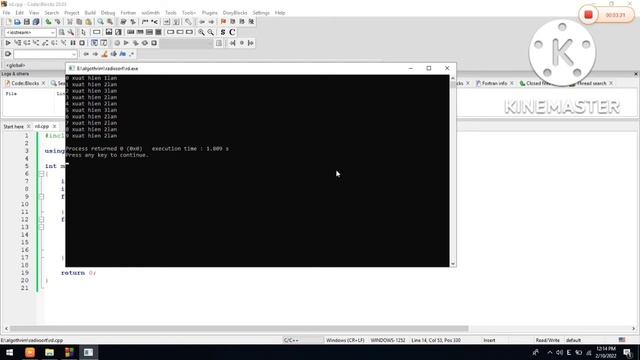Click the Save all files icon

(36, 22)
